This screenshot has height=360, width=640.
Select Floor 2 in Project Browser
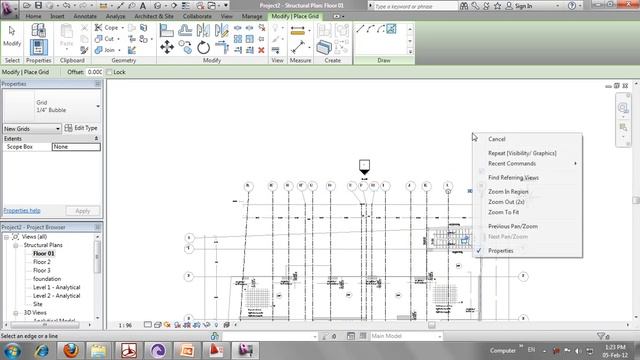42,262
